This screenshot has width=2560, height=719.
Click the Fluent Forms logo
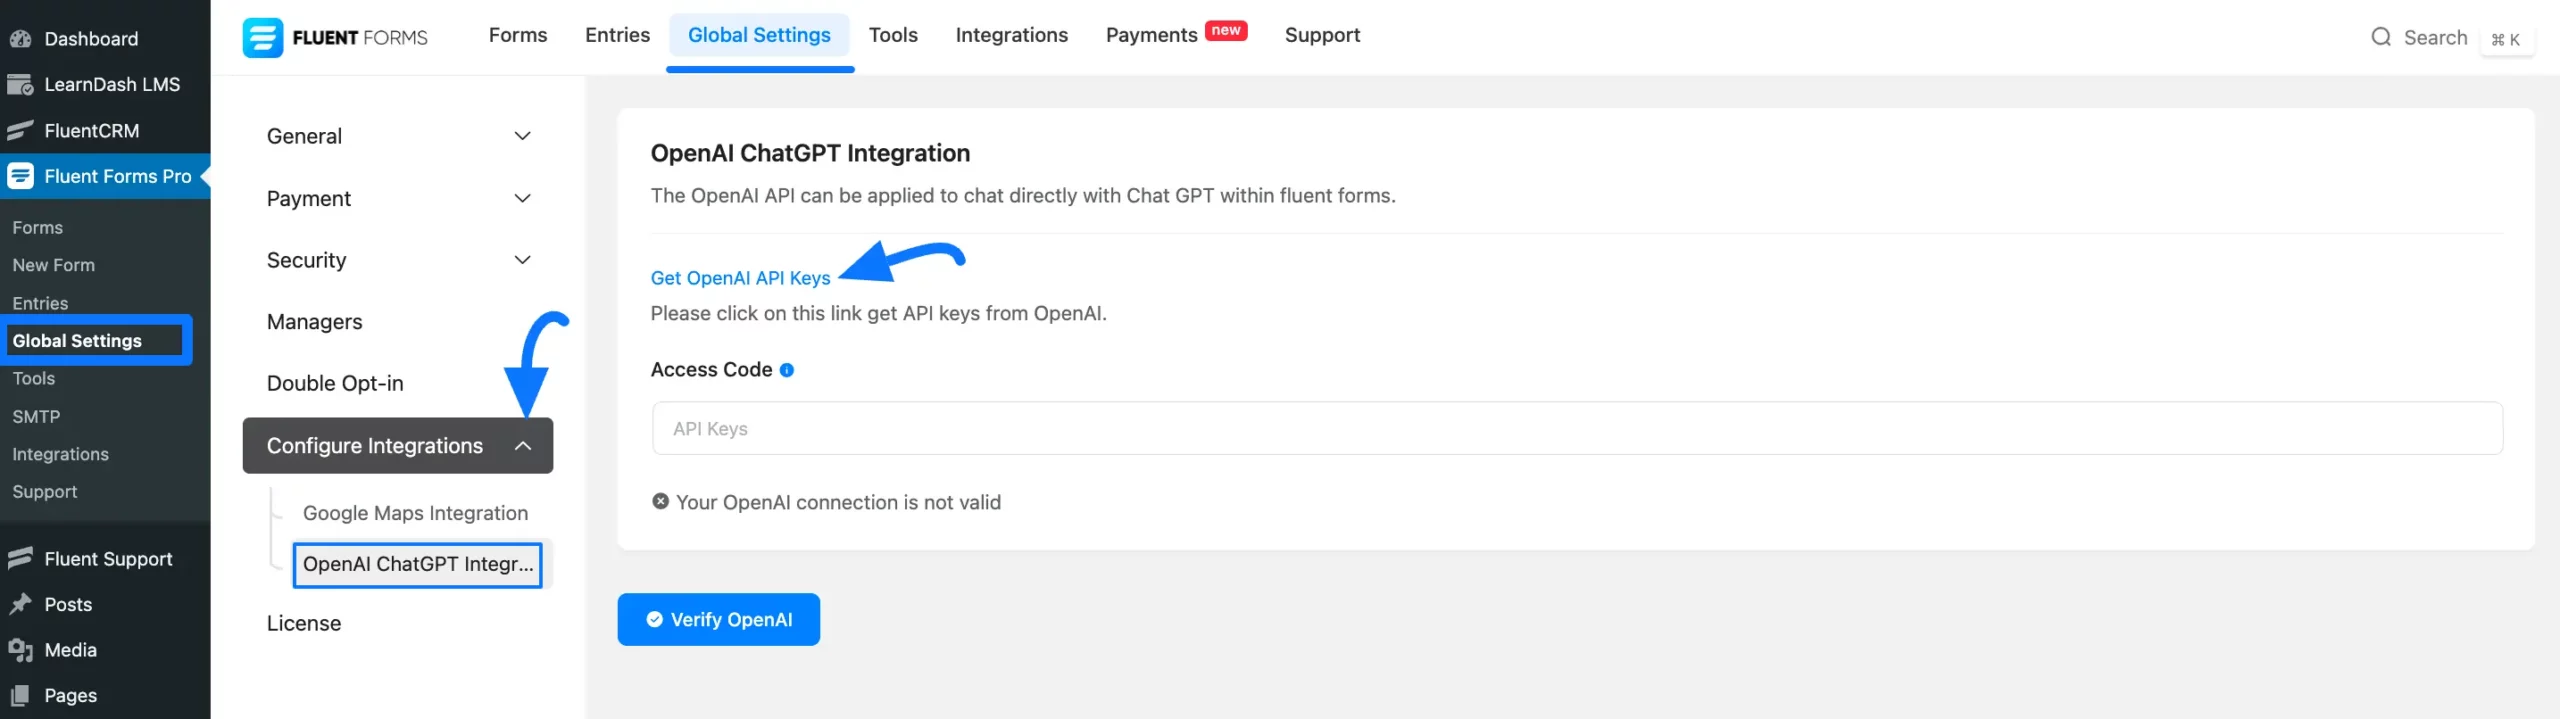[x=335, y=37]
